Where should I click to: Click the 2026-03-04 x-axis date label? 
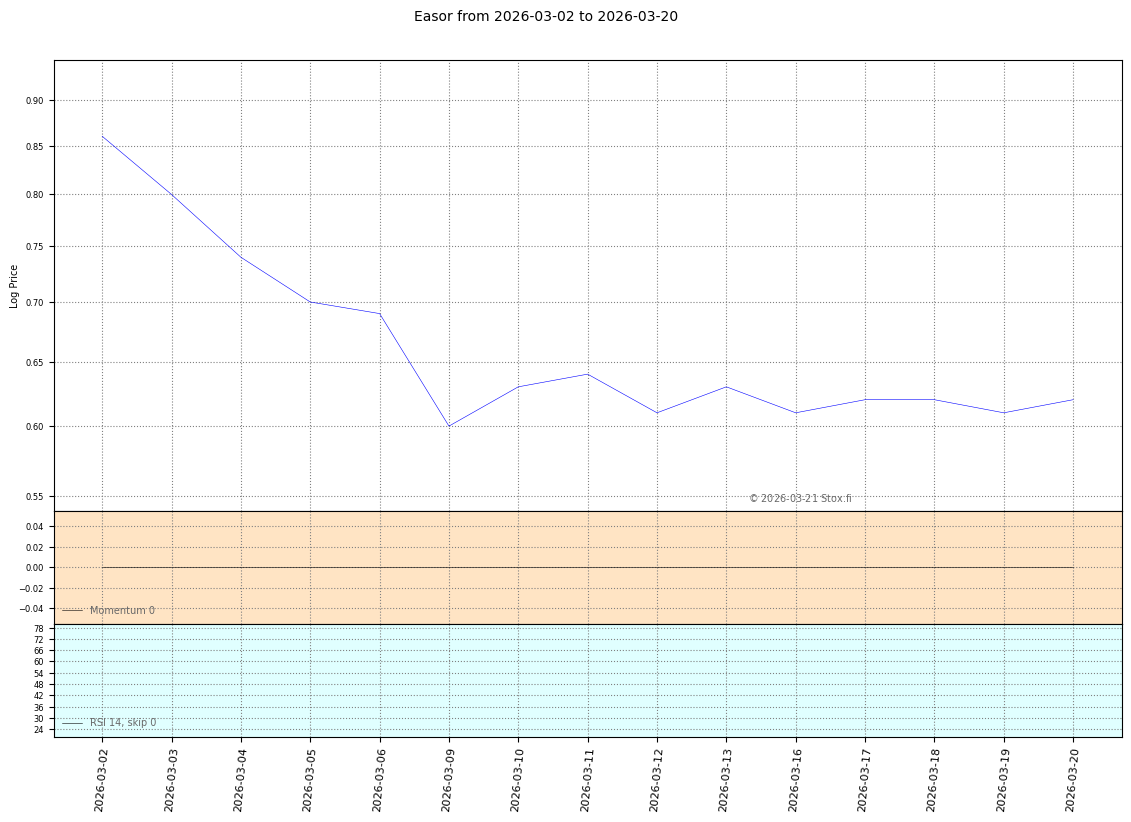[x=241, y=779]
